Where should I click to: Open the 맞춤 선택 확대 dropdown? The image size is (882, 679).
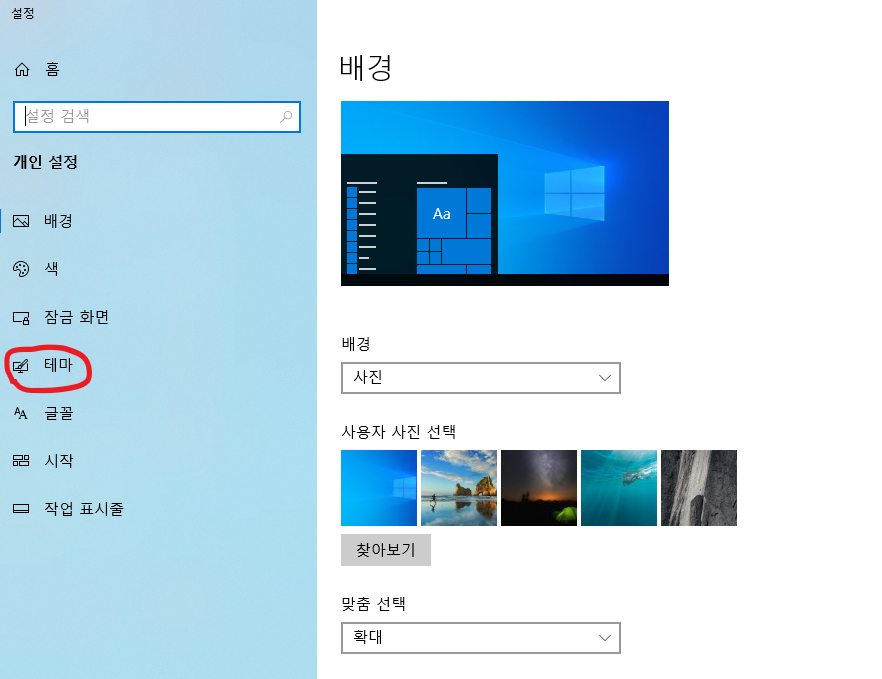tap(481, 638)
